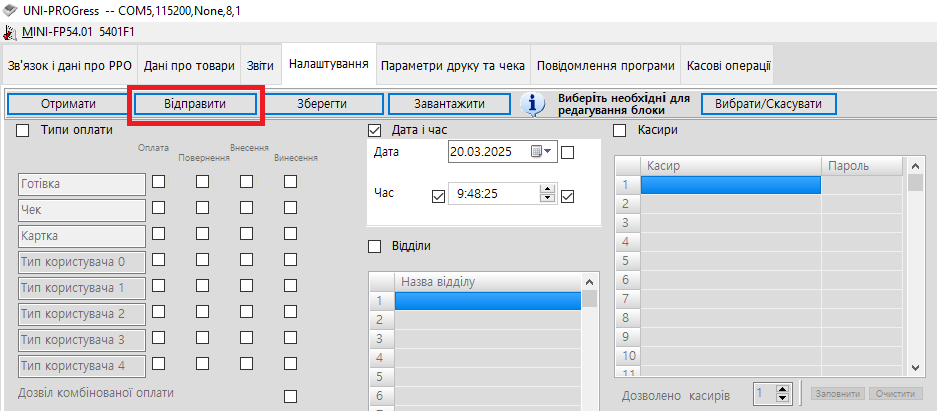Check Тип користувача 4 Повернення checkbox
937x411 pixels.
tap(203, 363)
